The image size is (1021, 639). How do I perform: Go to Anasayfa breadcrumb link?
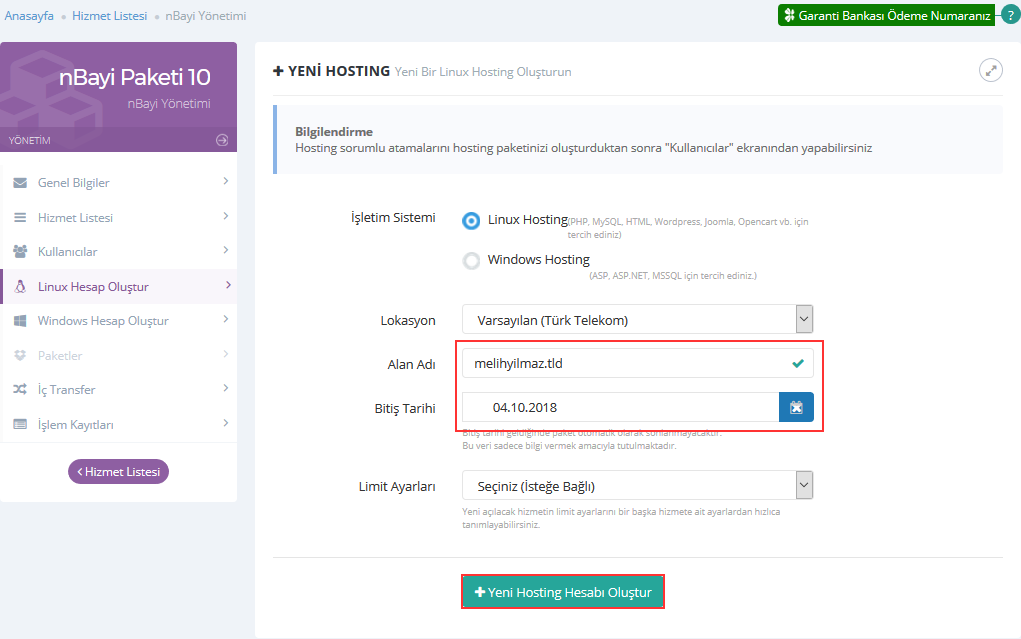[x=29, y=16]
